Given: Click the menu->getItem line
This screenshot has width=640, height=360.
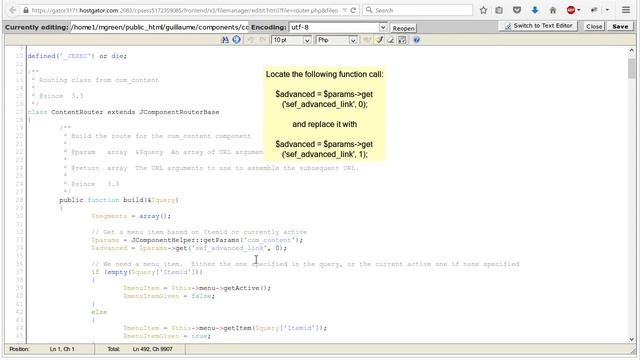Looking at the screenshot, I should click(x=225, y=328).
